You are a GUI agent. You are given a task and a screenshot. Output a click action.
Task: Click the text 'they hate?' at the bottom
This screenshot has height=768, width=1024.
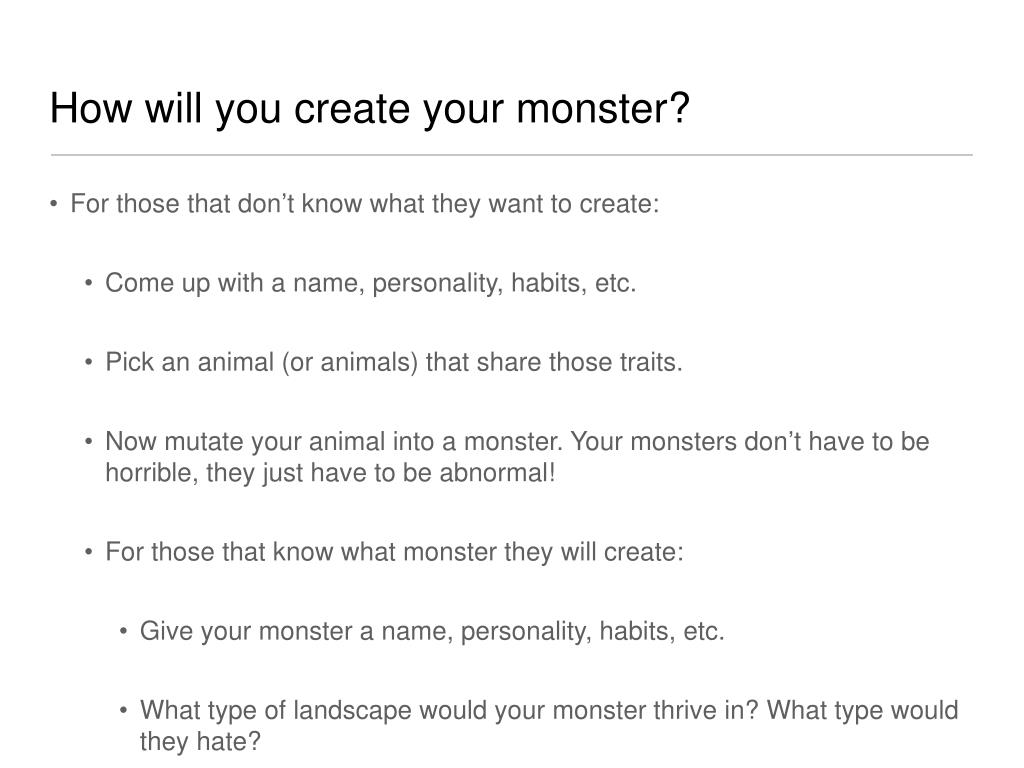click(200, 742)
